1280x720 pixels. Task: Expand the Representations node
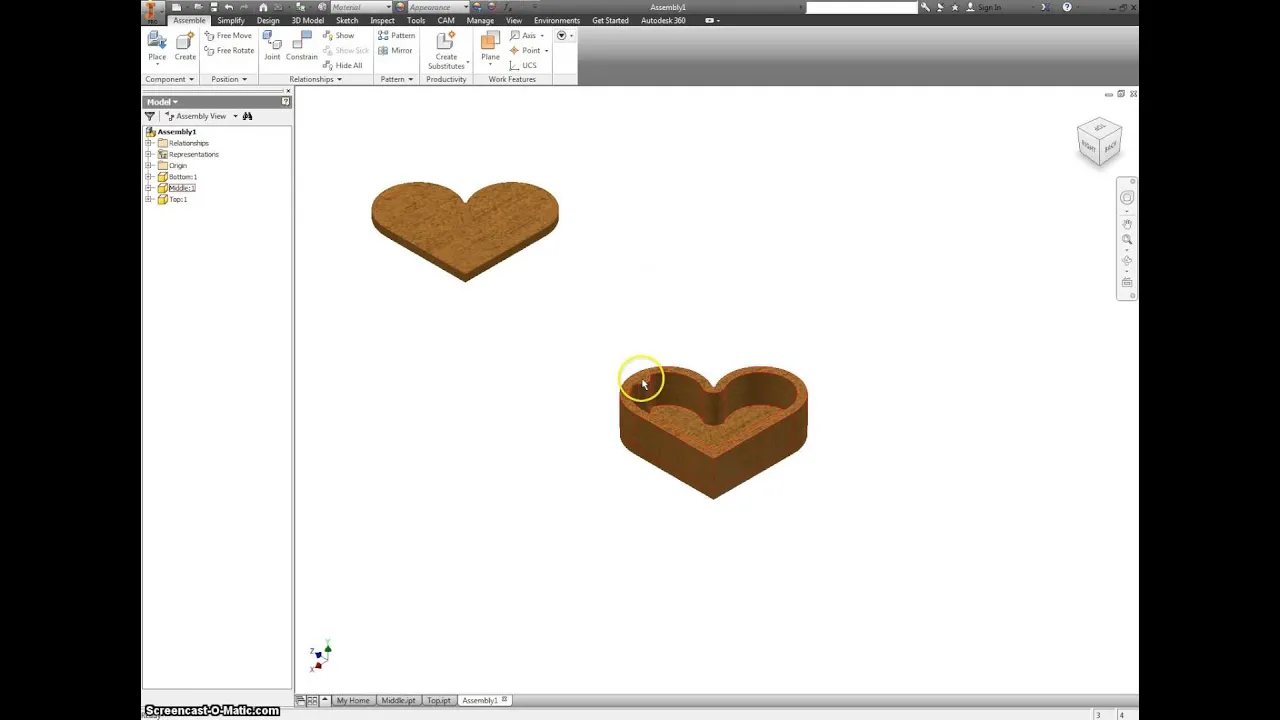(x=150, y=154)
